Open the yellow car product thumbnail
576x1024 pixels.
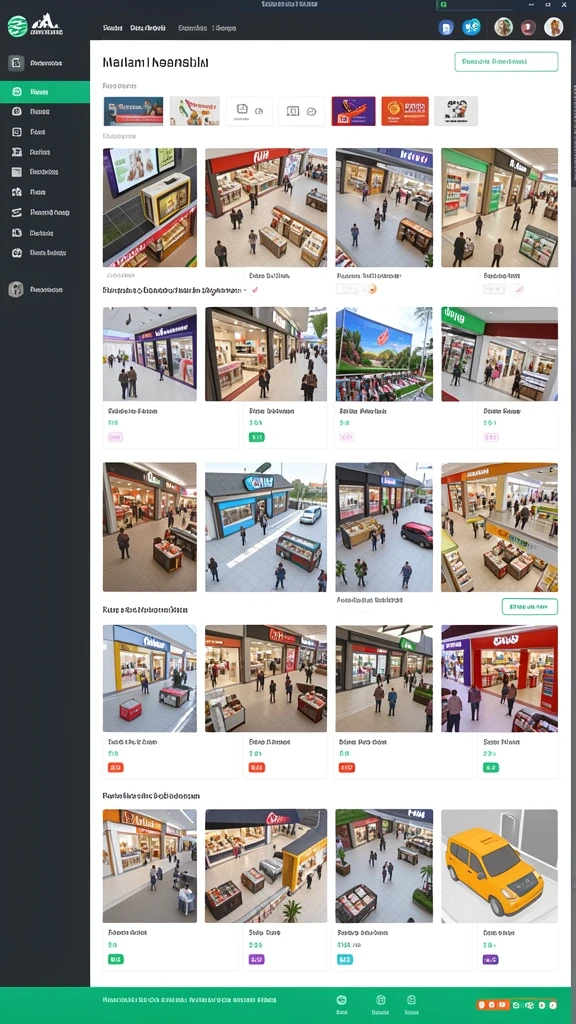point(500,866)
